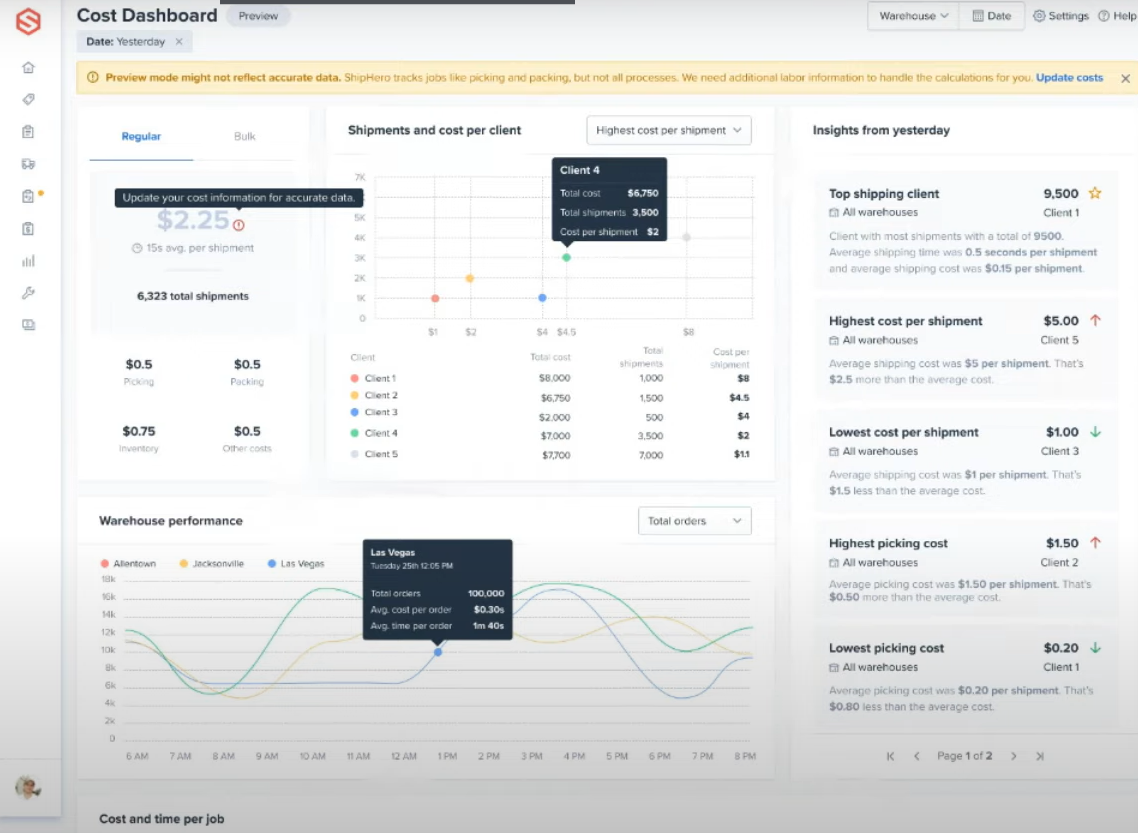The height and width of the screenshot is (833, 1138).
Task: Open the bar chart reports icon in the sidebar
Action: tap(28, 261)
